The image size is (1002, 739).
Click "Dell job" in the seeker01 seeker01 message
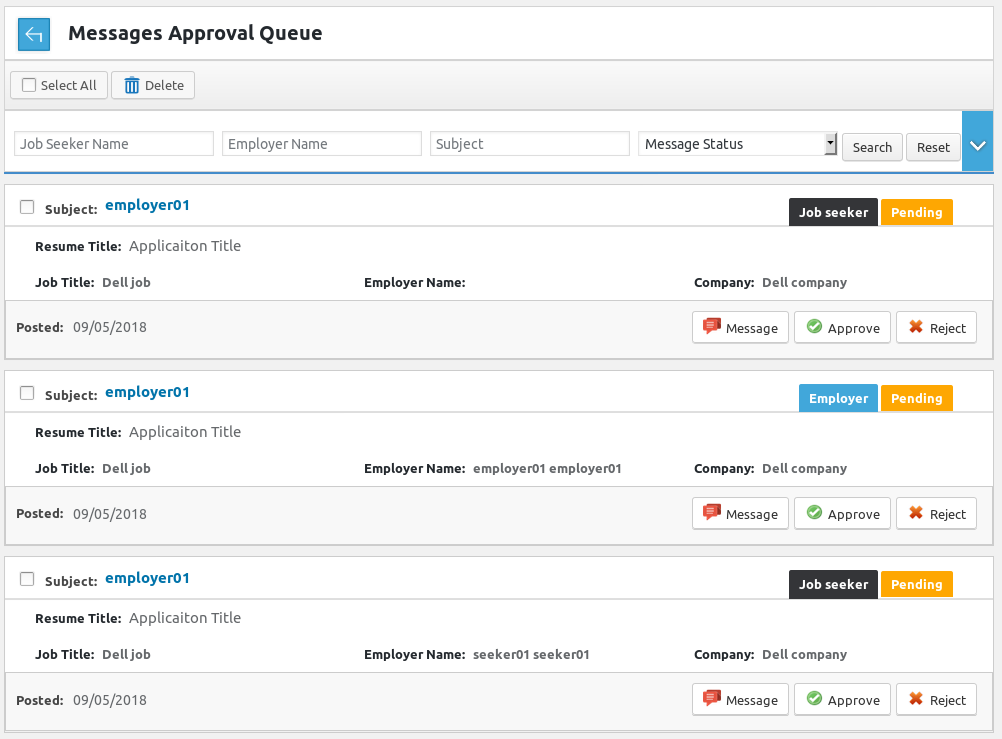127,655
